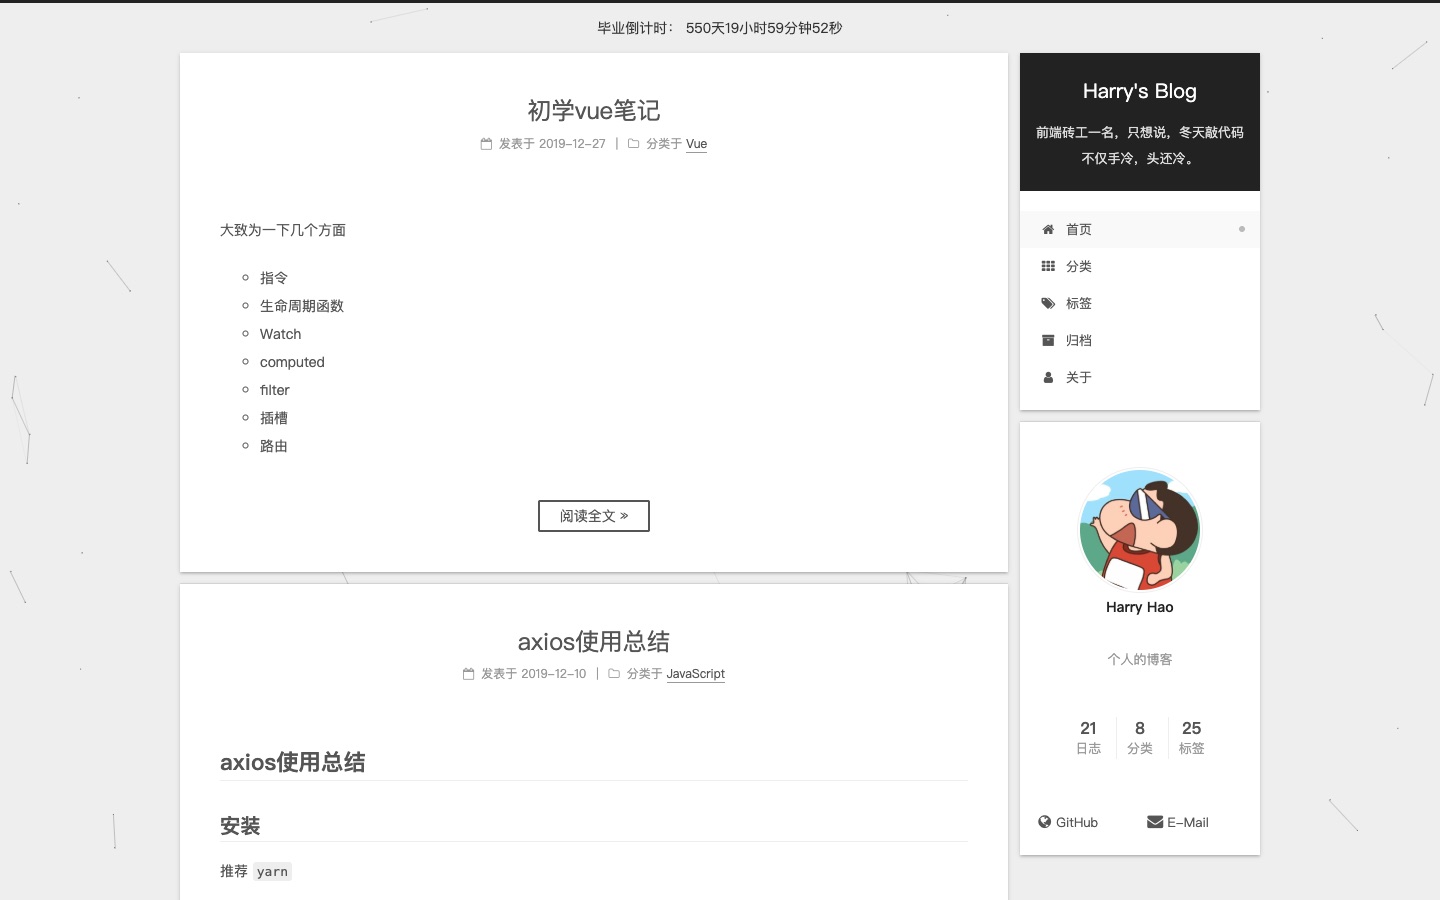
Task: Click the computed list item
Action: tap(292, 362)
